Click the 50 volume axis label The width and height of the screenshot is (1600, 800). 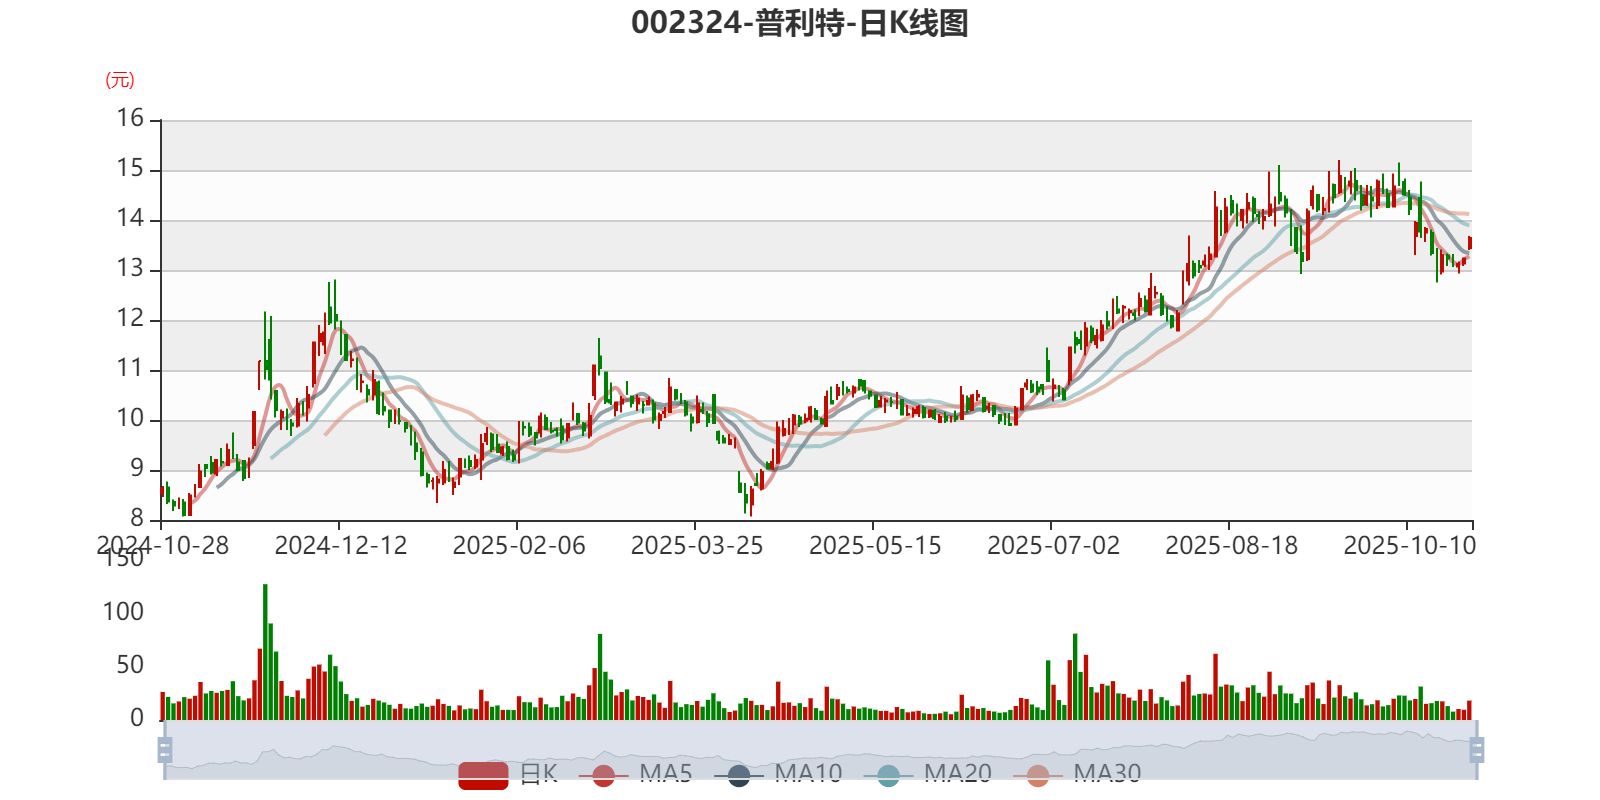click(x=130, y=665)
